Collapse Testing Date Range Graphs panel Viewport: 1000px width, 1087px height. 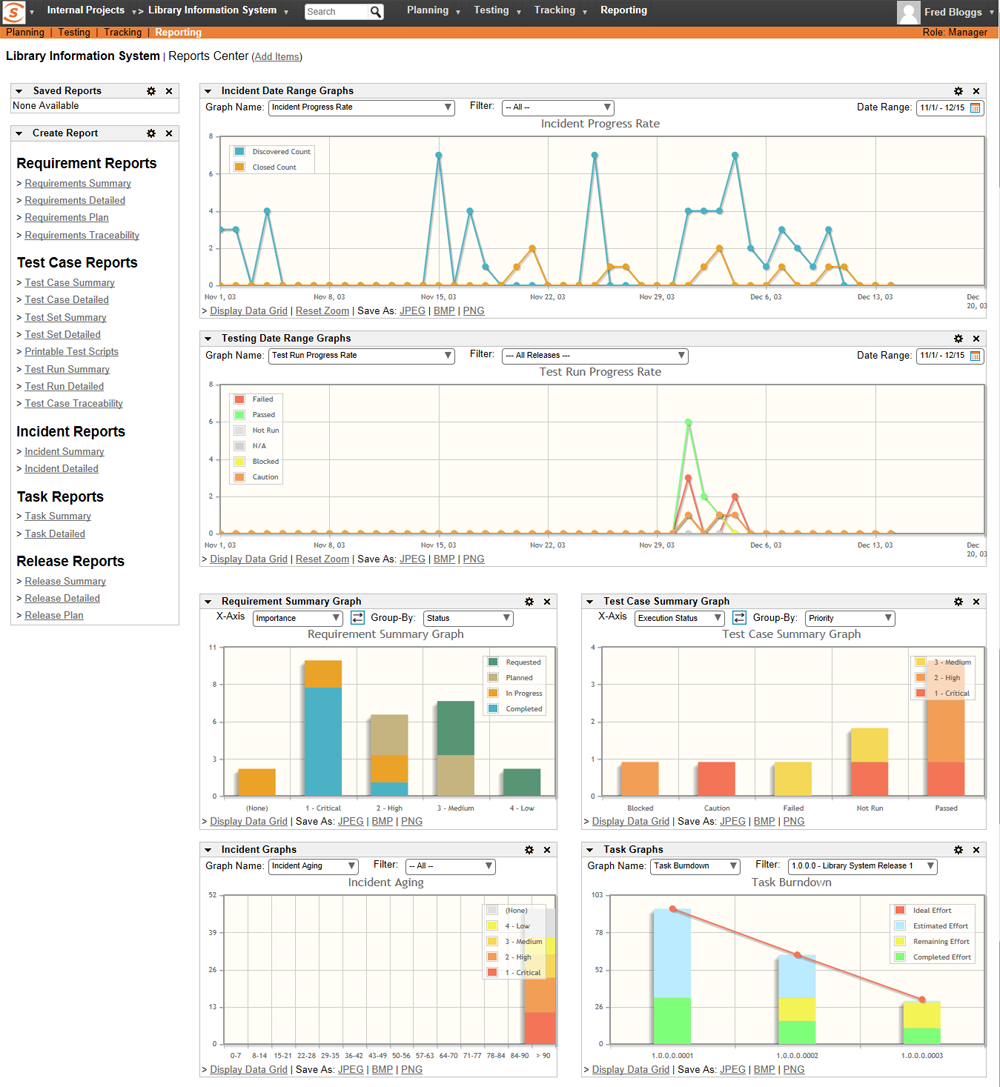pyautogui.click(x=208, y=338)
